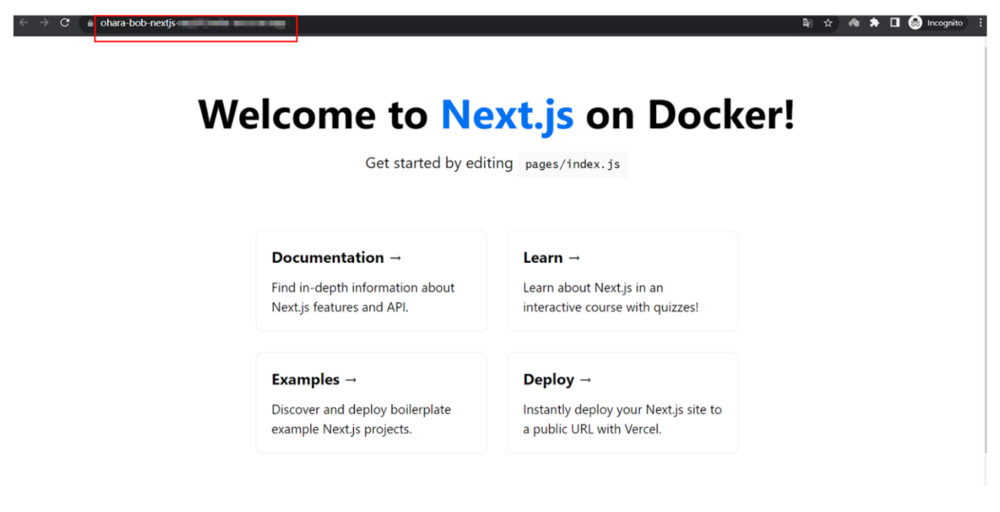The width and height of the screenshot is (1000, 512).
Task: Click the Incognito profile badge
Action: (936, 23)
